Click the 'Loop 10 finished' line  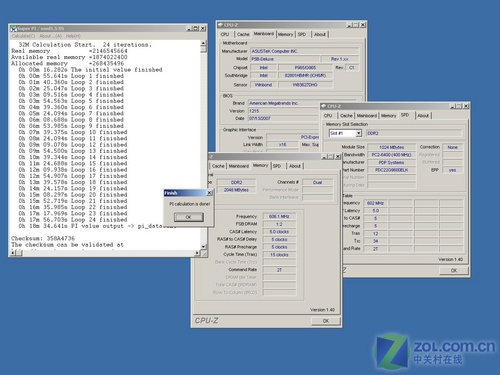pyautogui.click(x=72, y=132)
